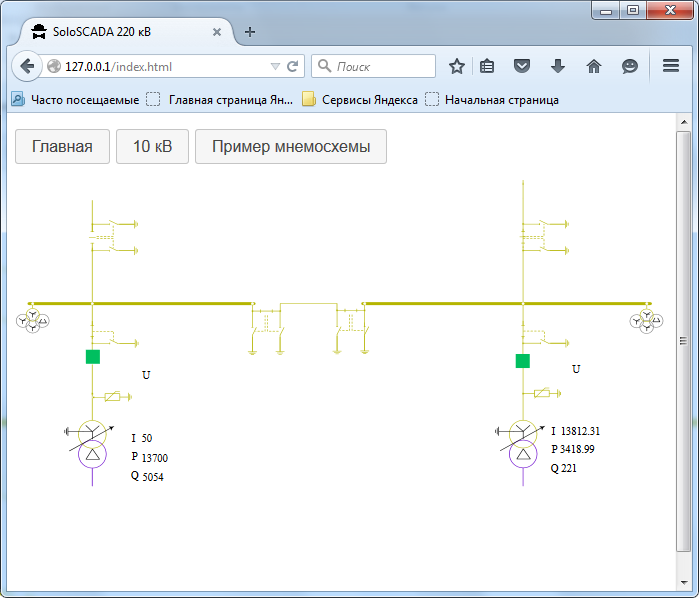
Task: Open Часто посещаемые bookmarks folder
Action: (x=75, y=99)
